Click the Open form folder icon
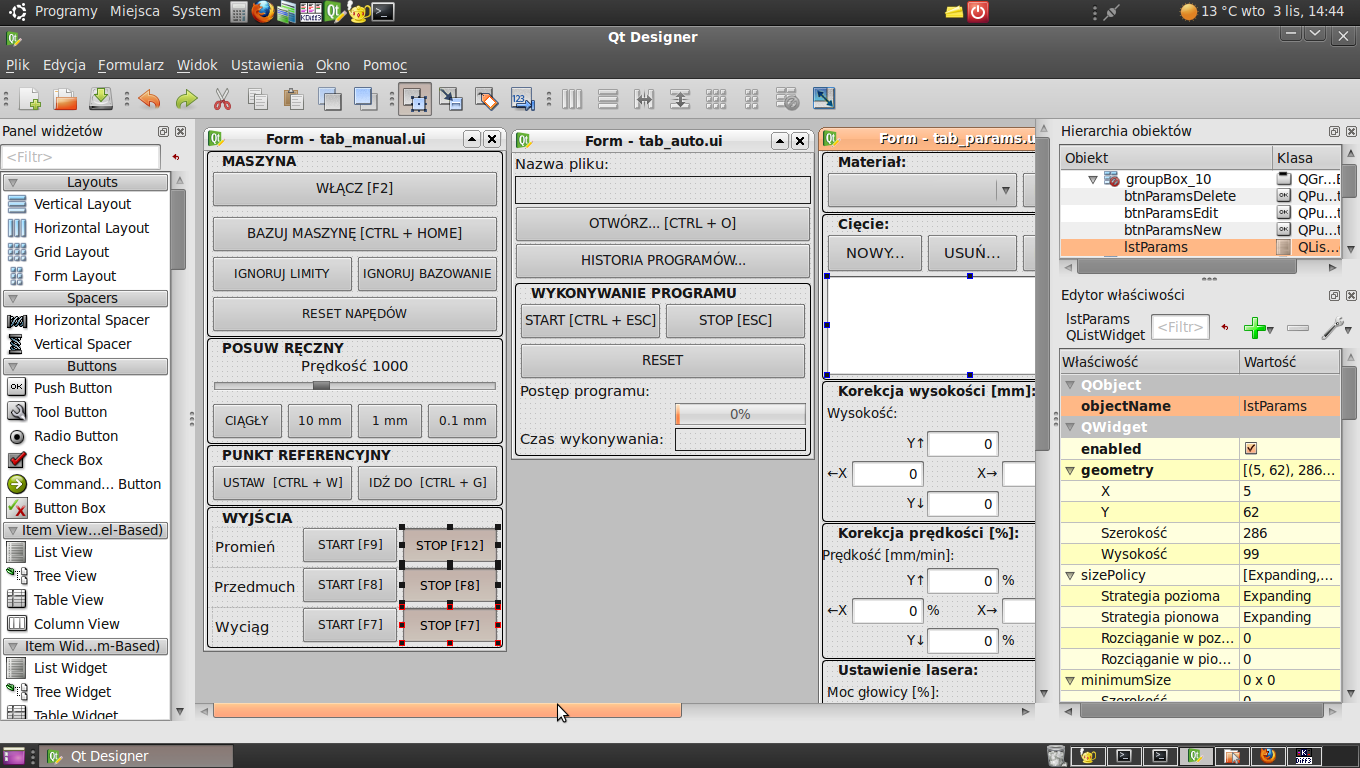1360x768 pixels. pos(65,99)
